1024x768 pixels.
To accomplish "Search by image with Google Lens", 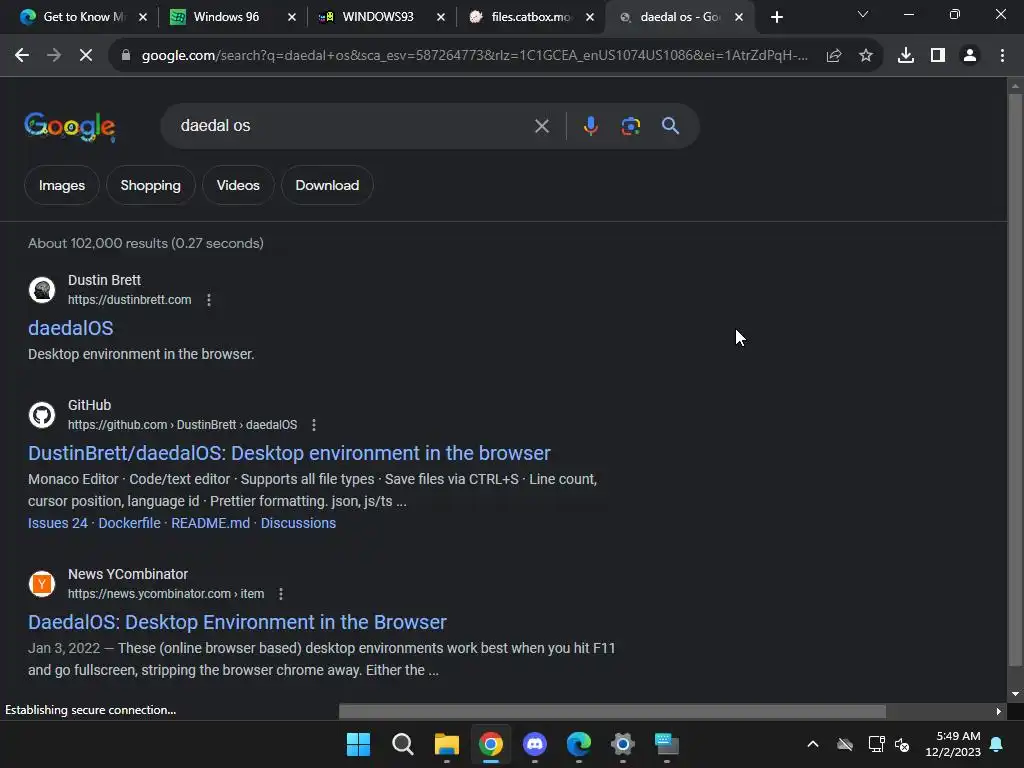I will pyautogui.click(x=631, y=126).
